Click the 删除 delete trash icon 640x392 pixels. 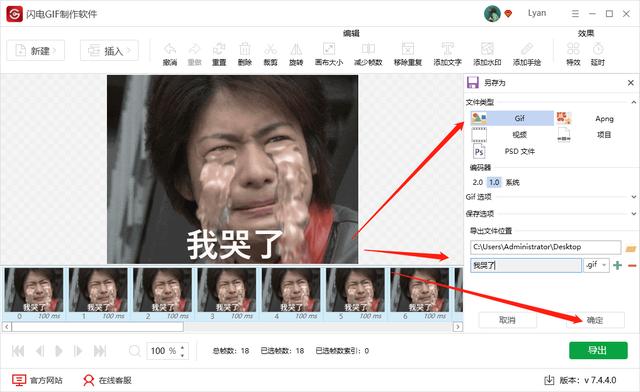coord(245,49)
